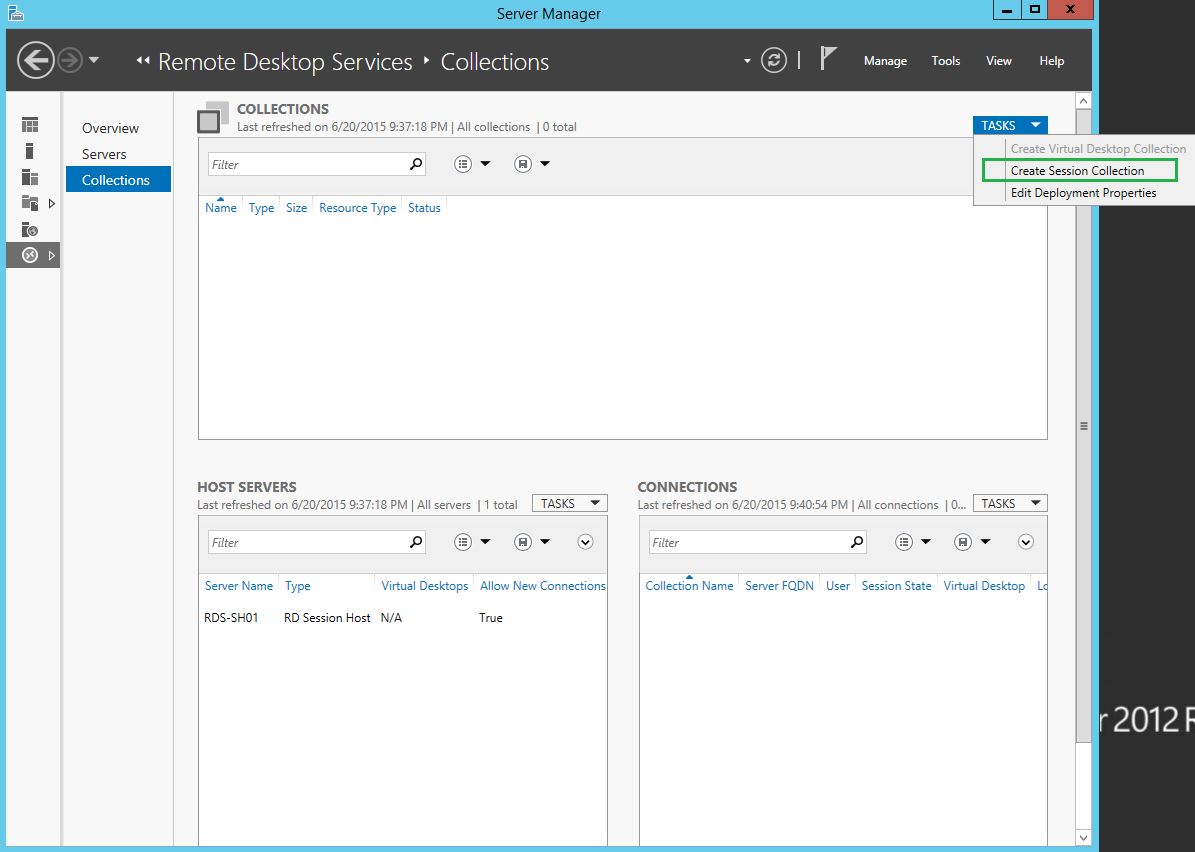
Task: Open the notifications flag icon
Action: click(x=828, y=57)
